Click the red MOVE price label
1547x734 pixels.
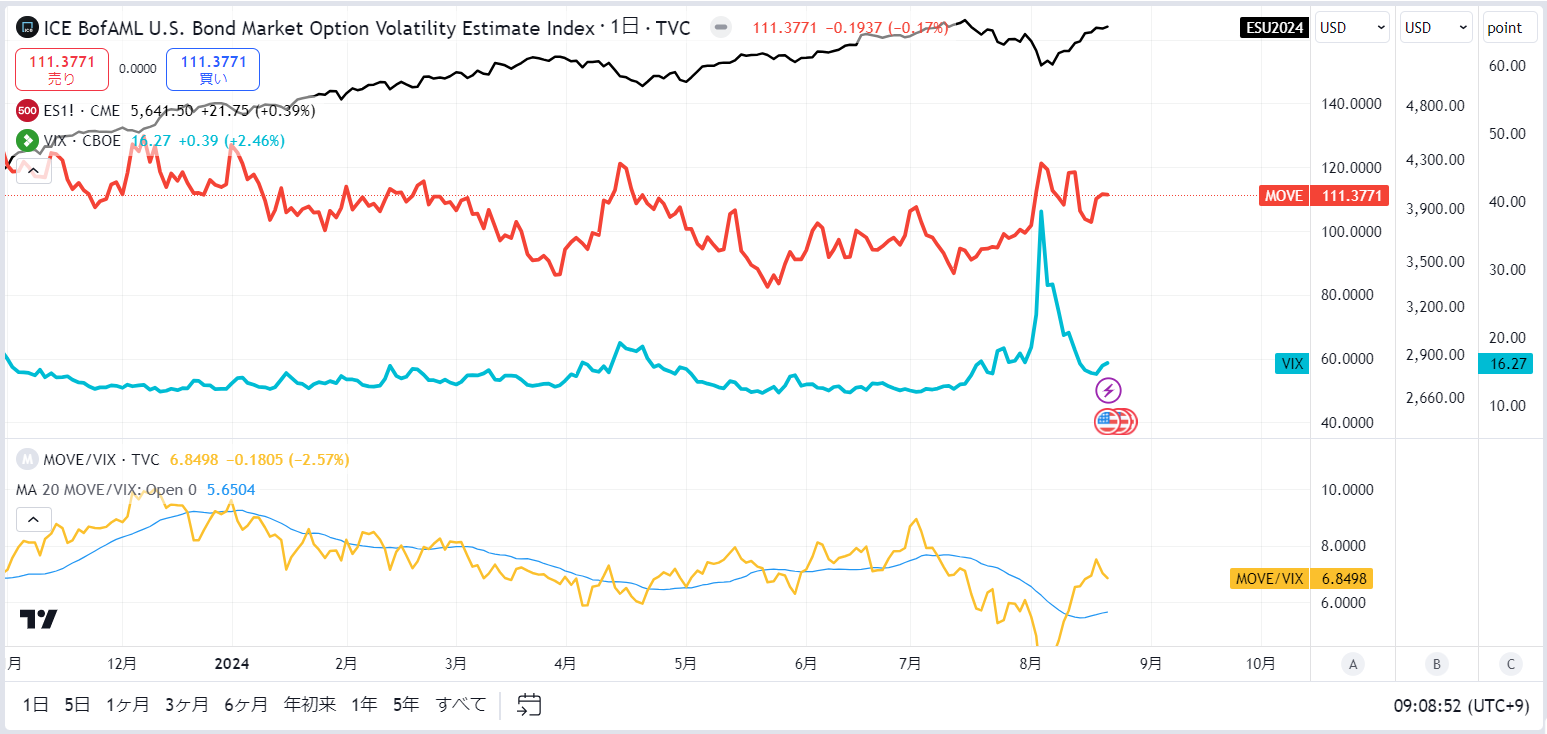coord(1324,196)
